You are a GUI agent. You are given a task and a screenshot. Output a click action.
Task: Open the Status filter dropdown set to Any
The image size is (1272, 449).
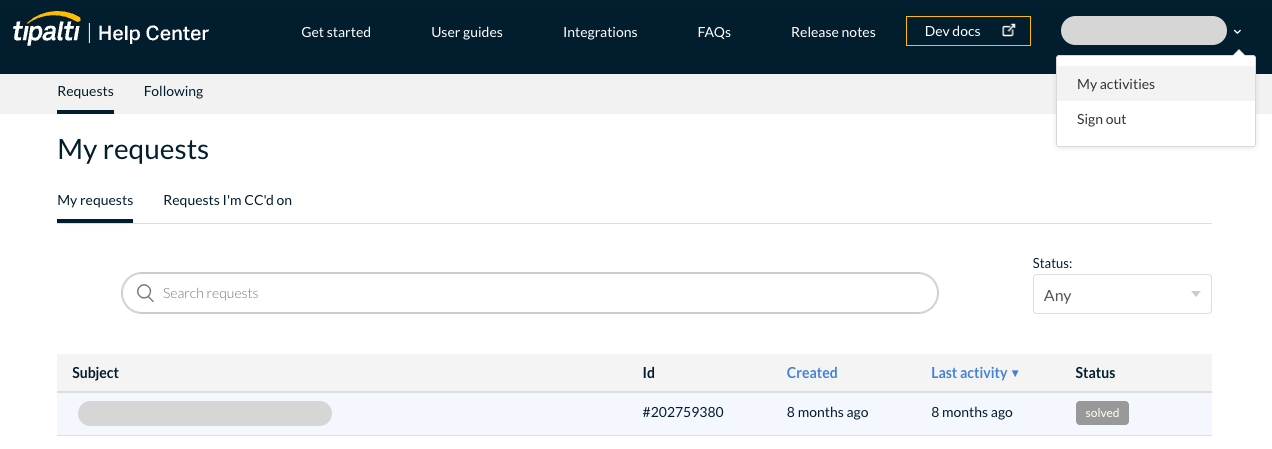[1121, 295]
